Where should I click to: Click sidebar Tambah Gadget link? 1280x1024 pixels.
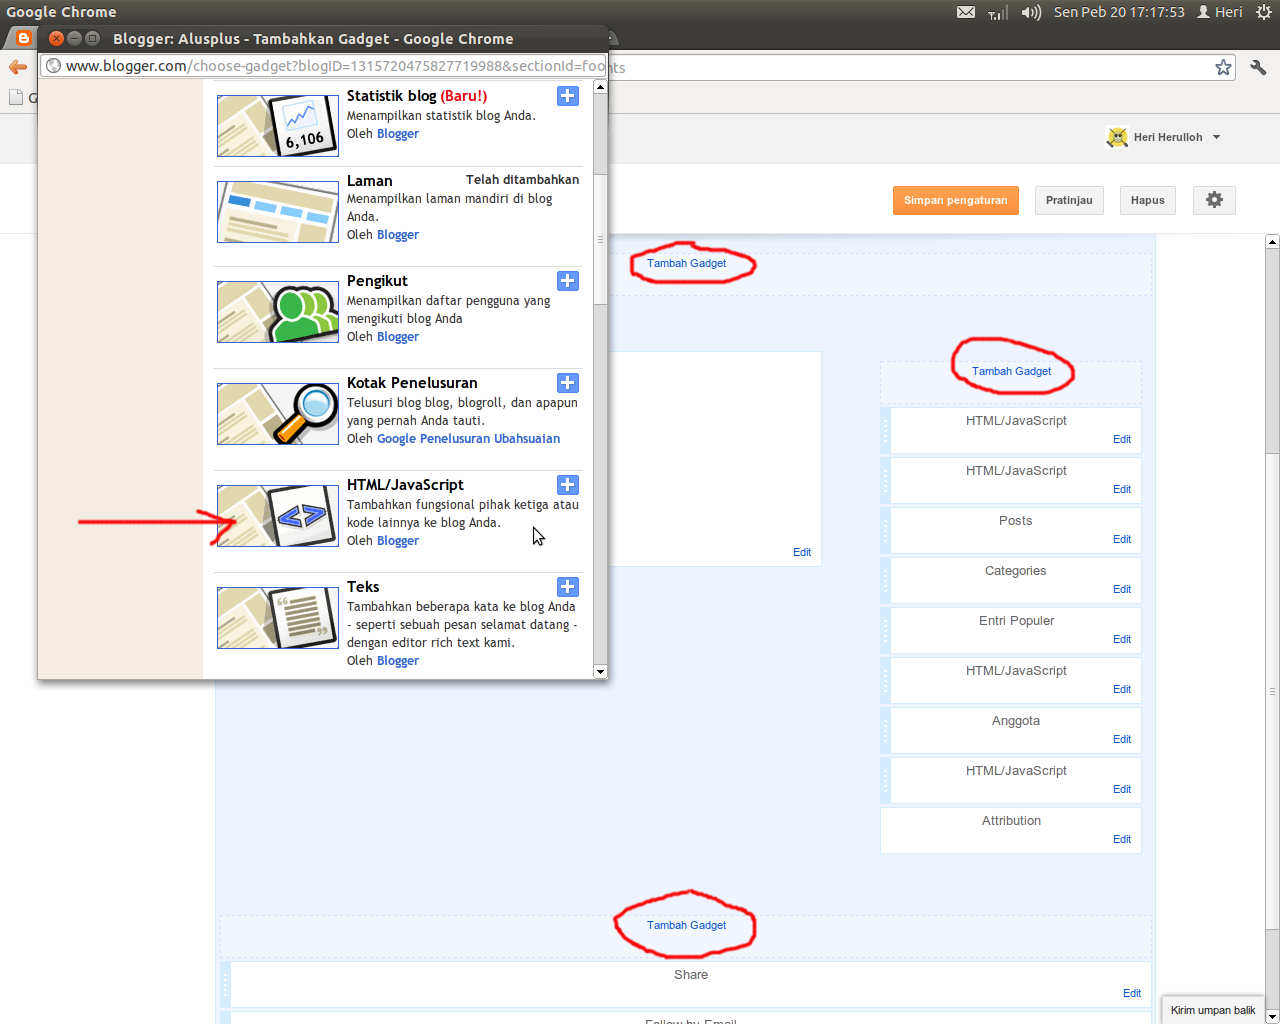pos(1011,371)
